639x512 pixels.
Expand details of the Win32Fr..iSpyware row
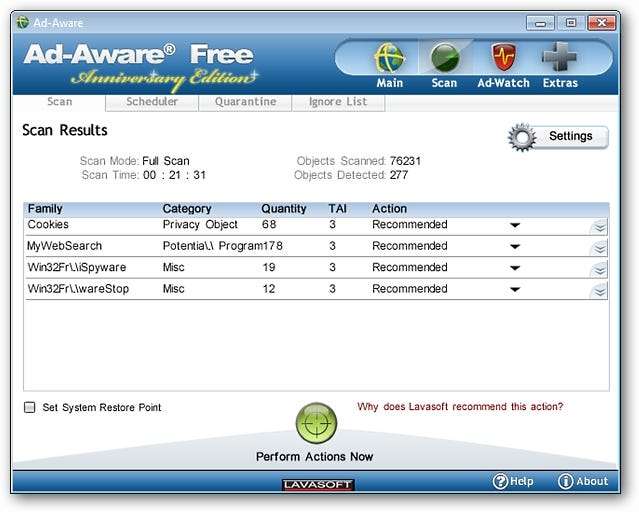[x=599, y=269]
